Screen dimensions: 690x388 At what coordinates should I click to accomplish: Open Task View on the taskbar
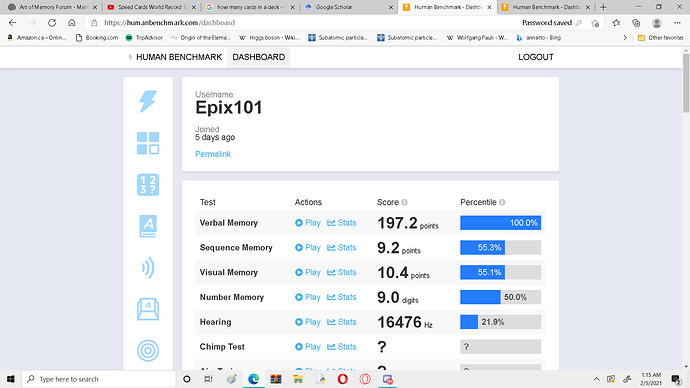tap(209, 379)
